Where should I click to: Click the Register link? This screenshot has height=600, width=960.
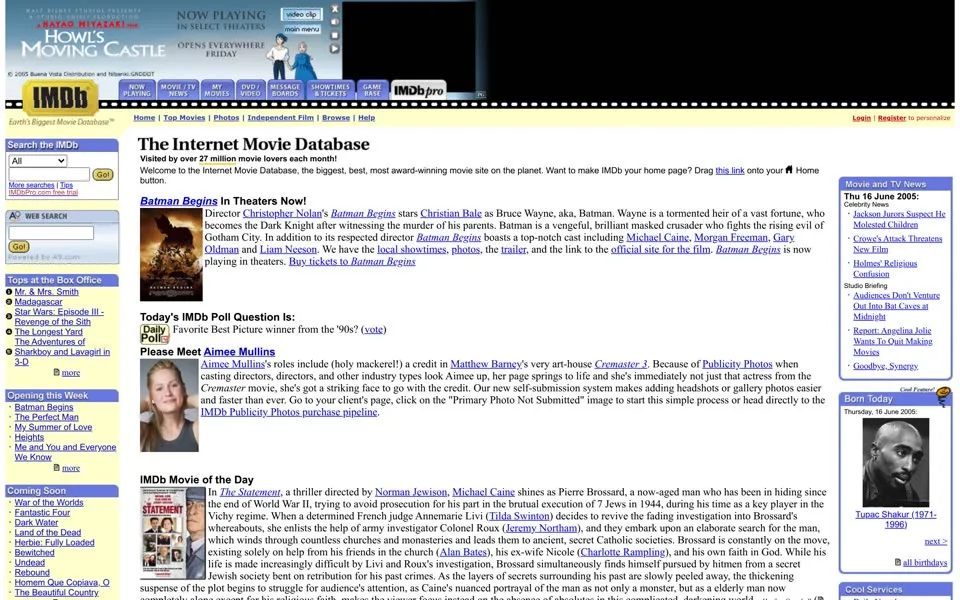891,118
